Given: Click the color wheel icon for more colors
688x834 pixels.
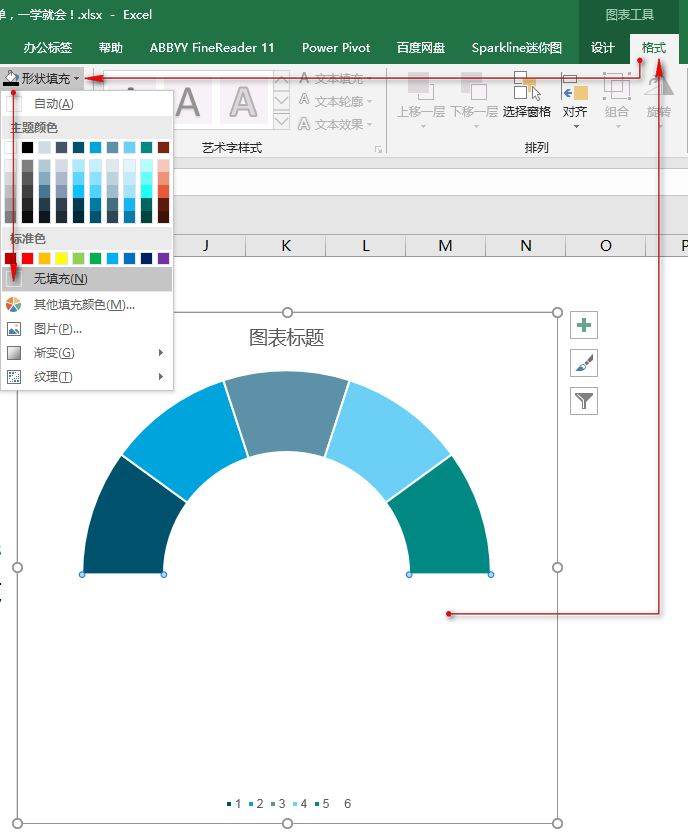Looking at the screenshot, I should (x=14, y=305).
